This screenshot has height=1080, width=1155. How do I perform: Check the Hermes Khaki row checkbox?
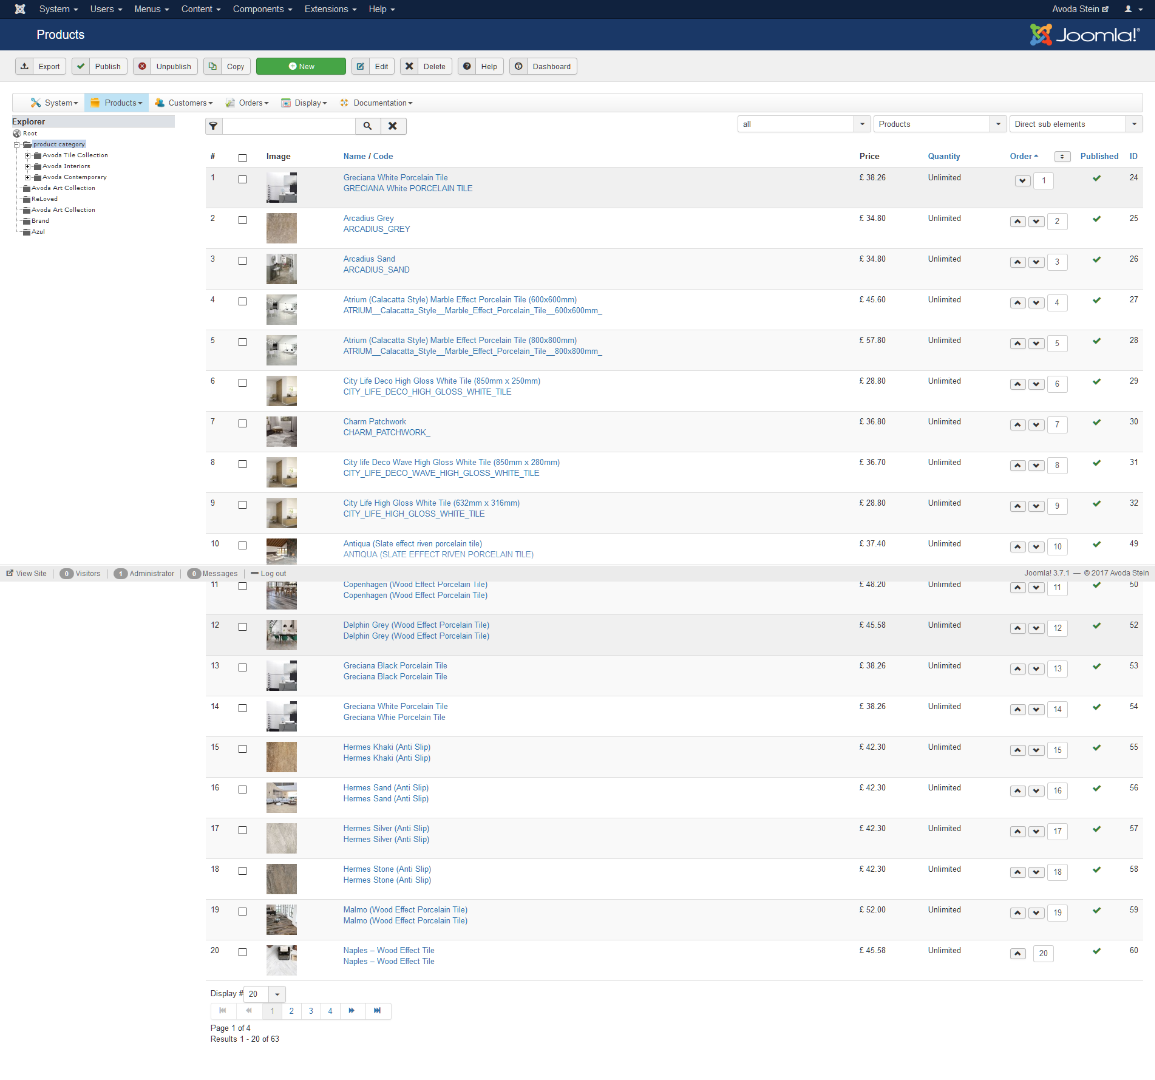click(242, 748)
